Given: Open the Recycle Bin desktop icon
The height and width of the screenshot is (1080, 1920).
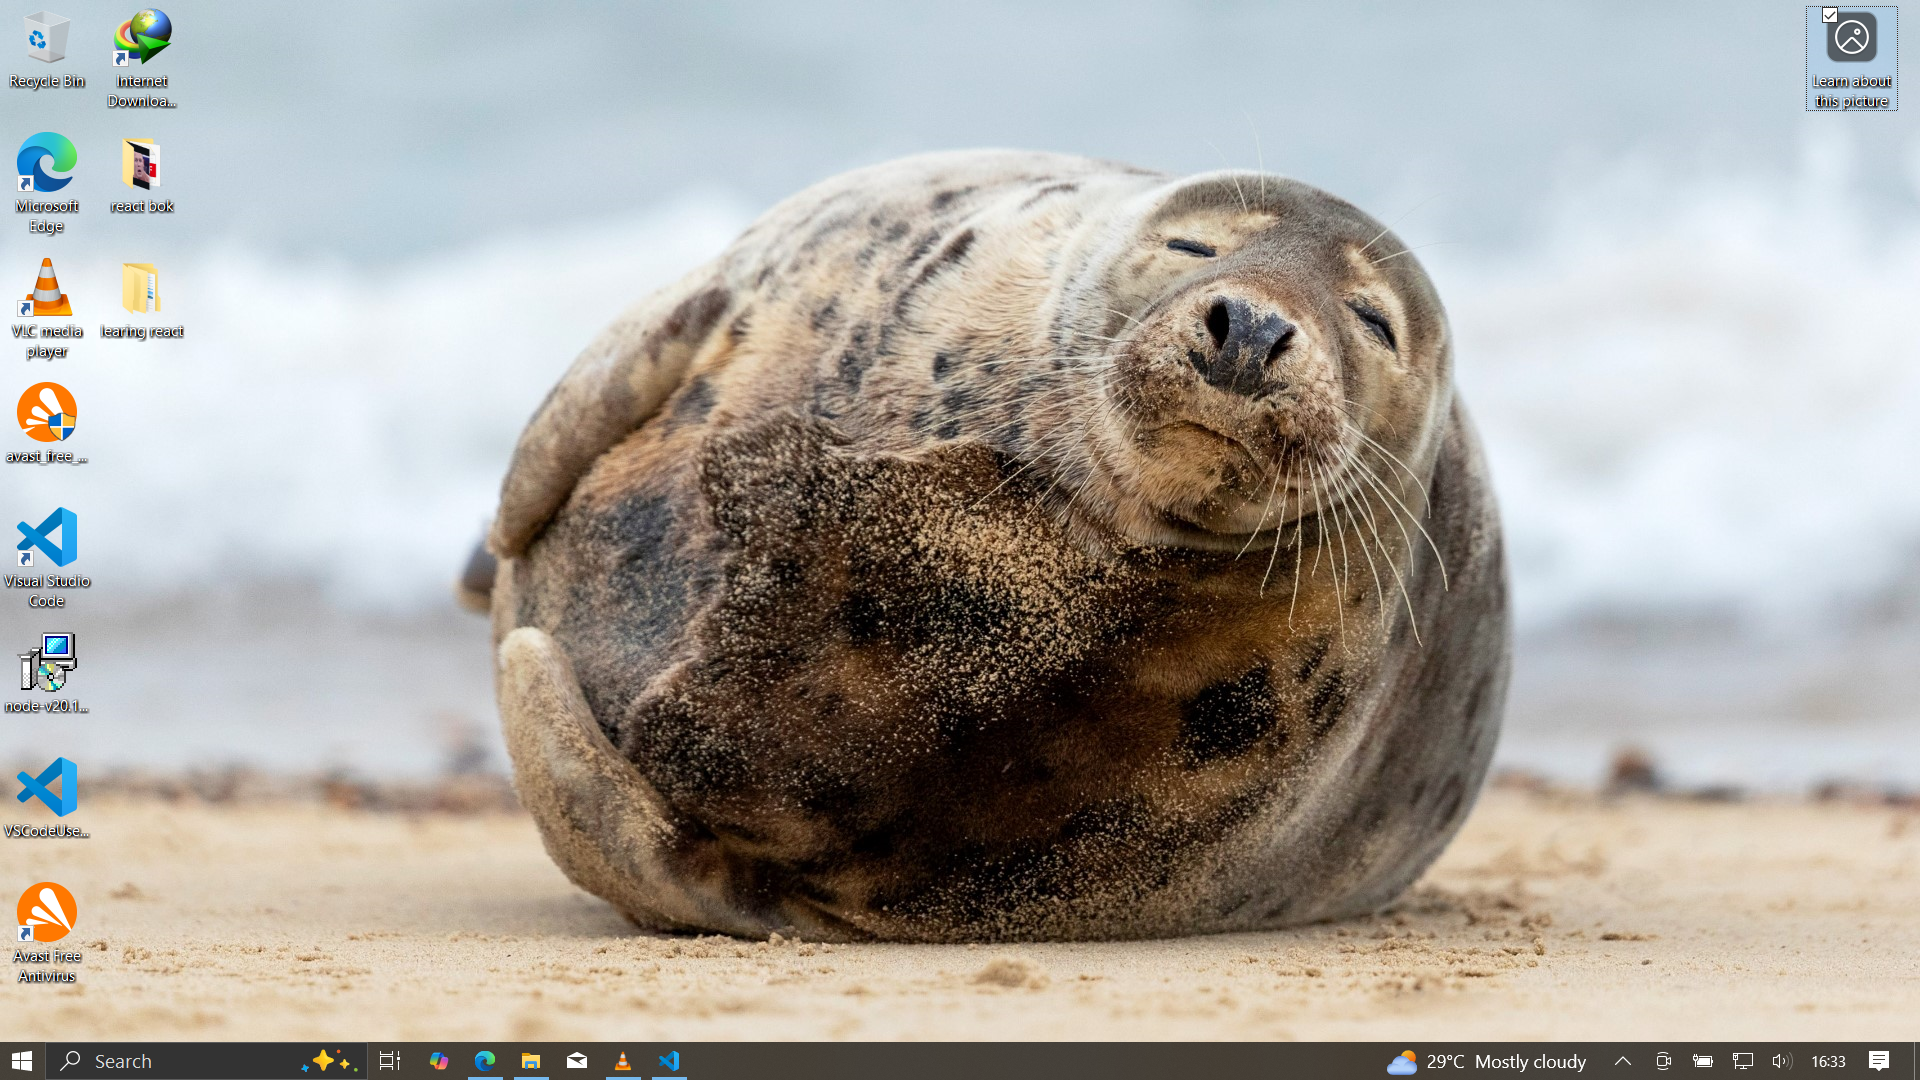Looking at the screenshot, I should (46, 40).
